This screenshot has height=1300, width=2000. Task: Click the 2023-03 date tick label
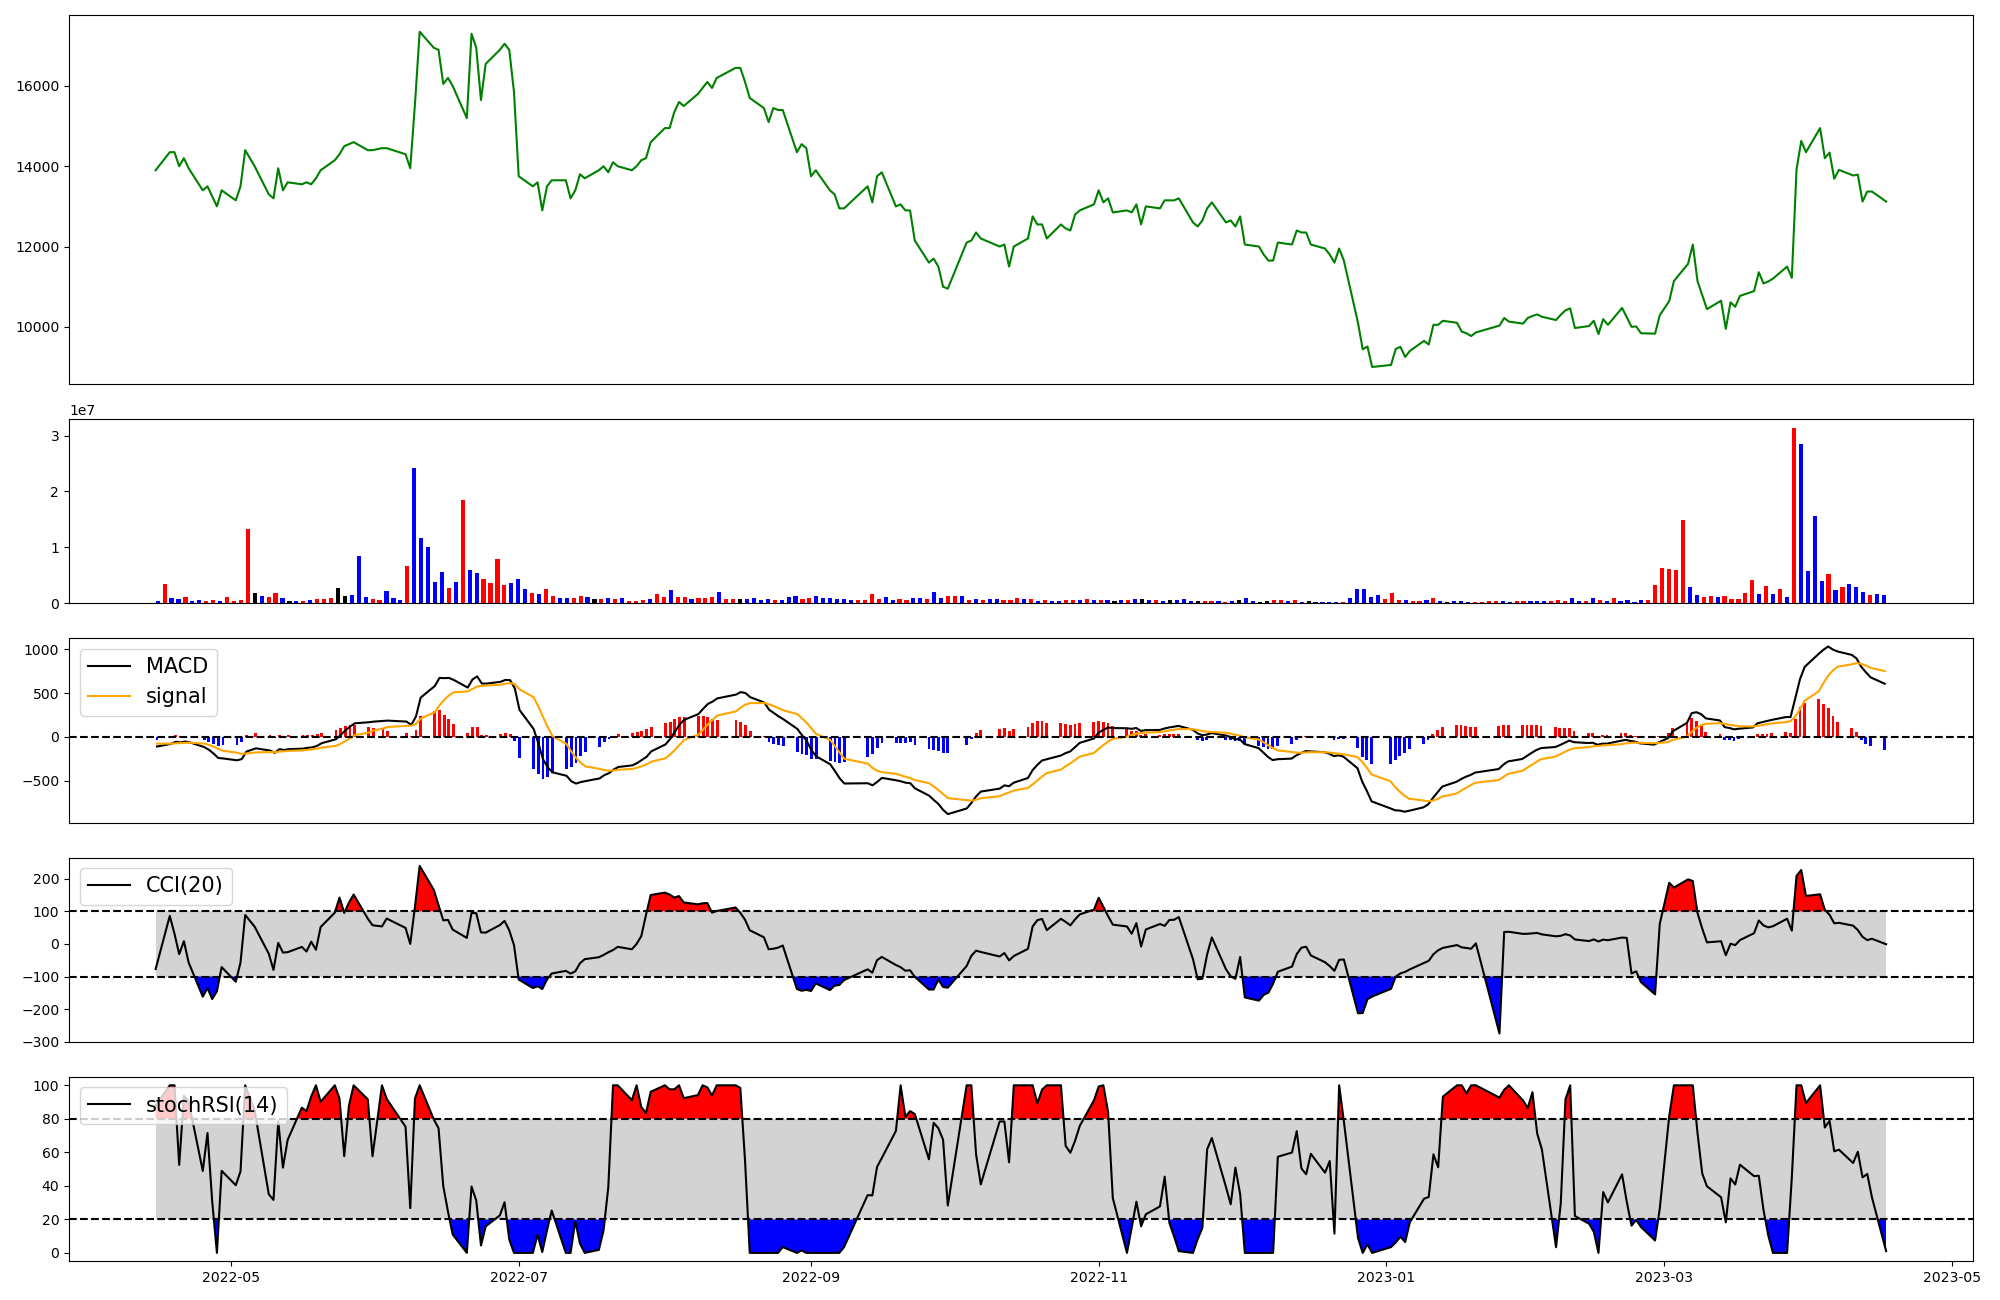click(1665, 1277)
